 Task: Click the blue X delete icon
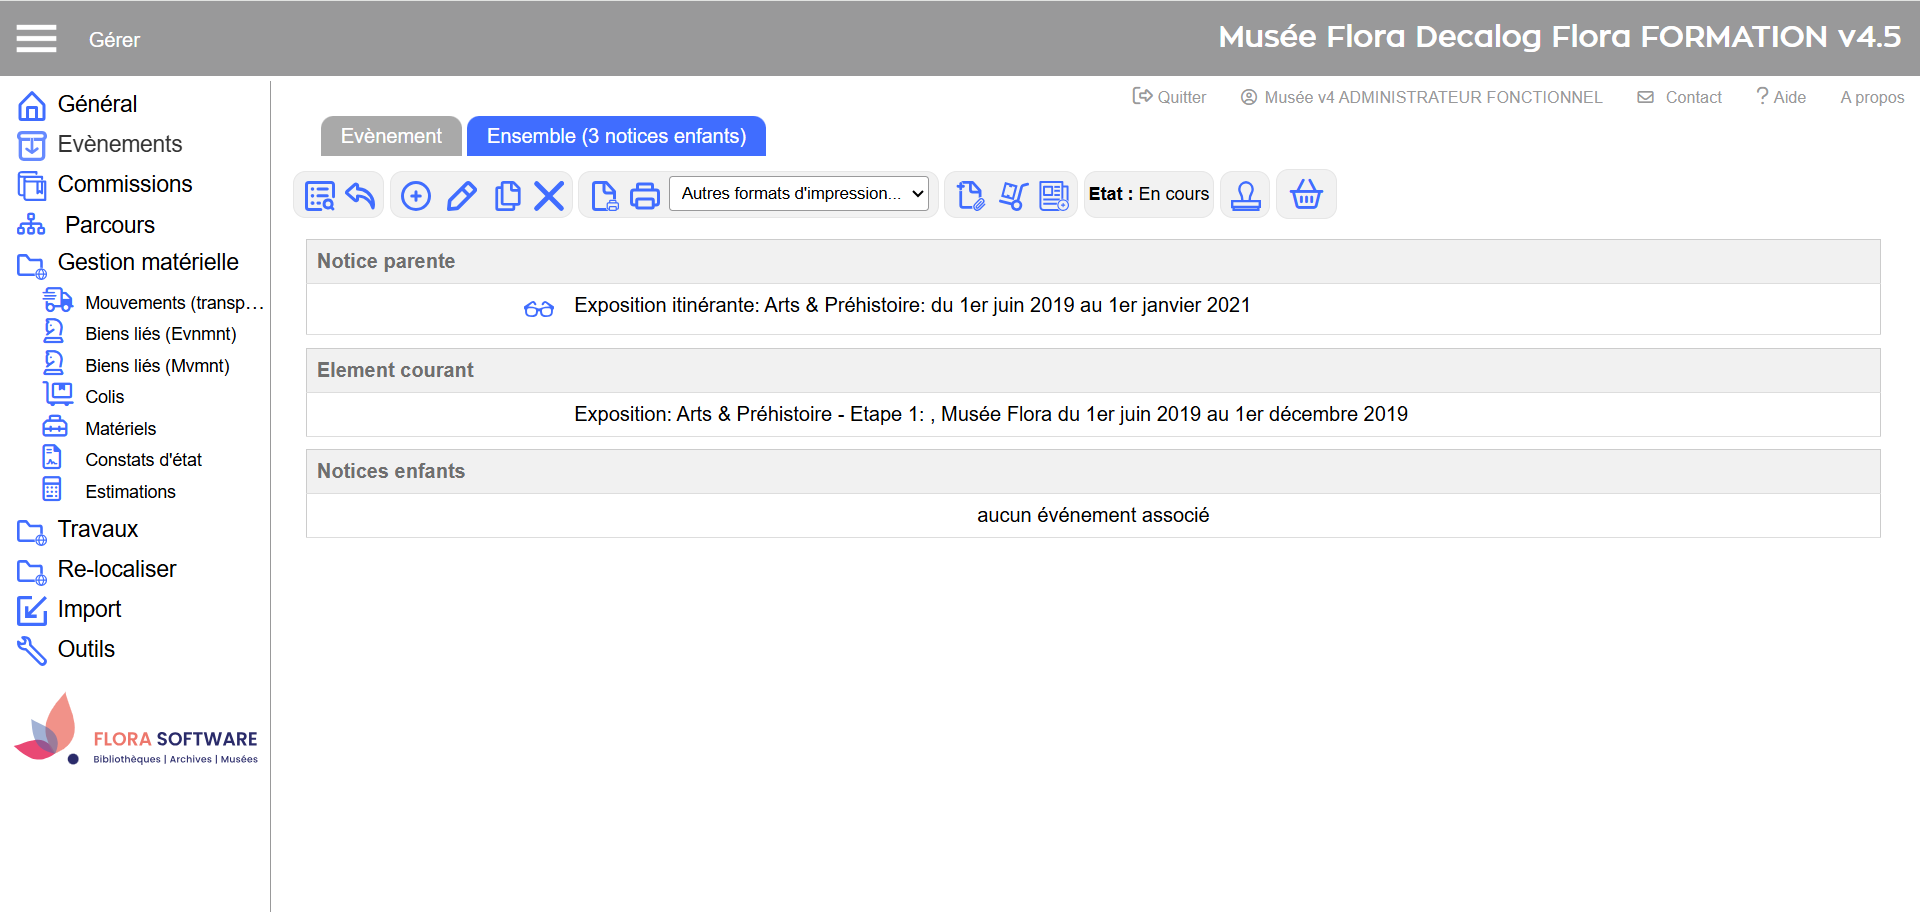pos(549,195)
